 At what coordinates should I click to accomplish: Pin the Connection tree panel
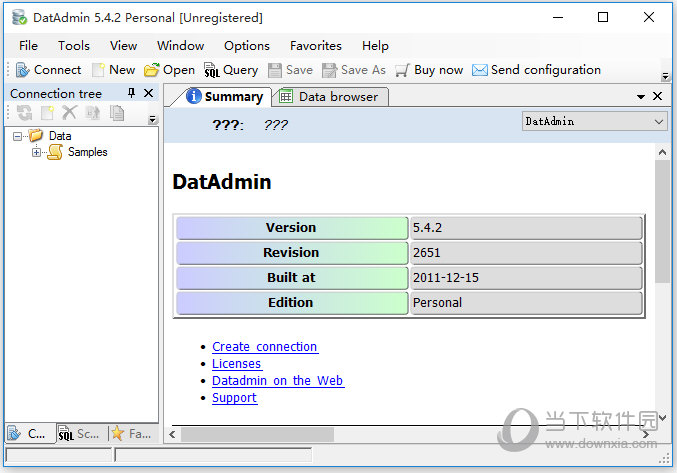click(131, 93)
